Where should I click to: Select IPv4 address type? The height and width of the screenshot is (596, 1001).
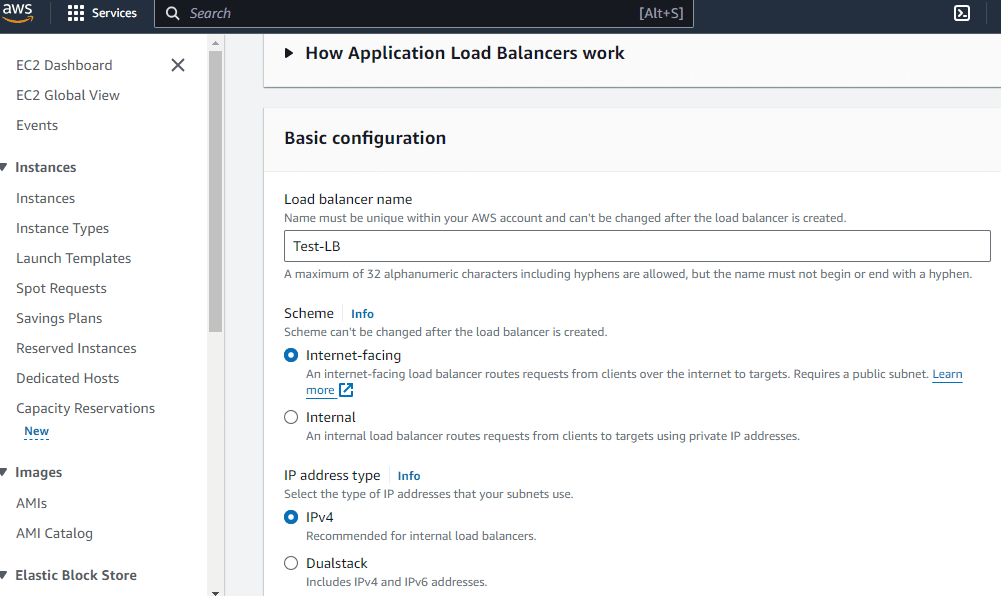coord(291,517)
